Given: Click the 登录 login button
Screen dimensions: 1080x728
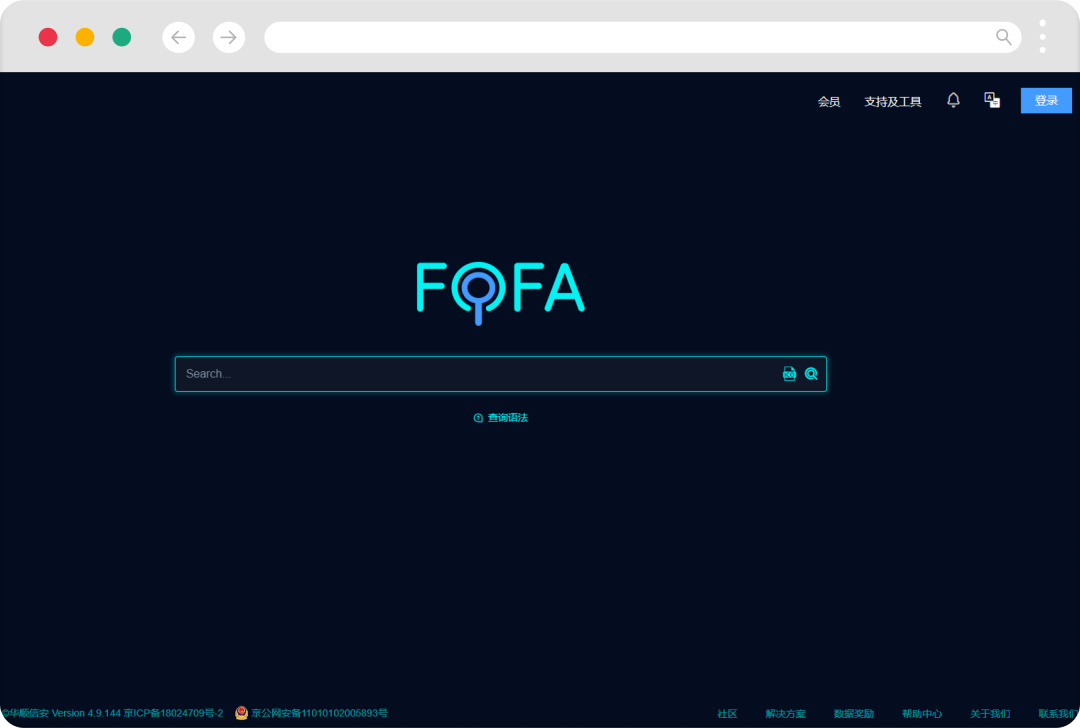Looking at the screenshot, I should [1046, 101].
